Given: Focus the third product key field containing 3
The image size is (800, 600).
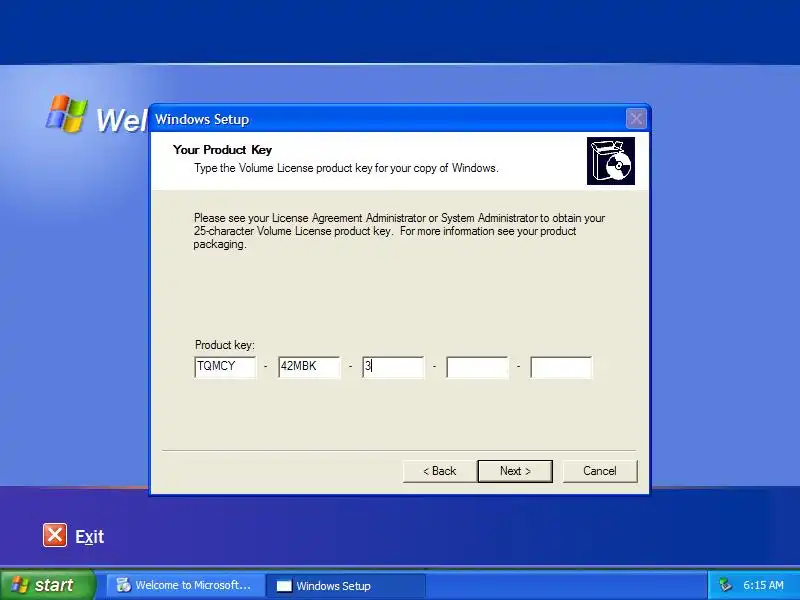Looking at the screenshot, I should pyautogui.click(x=393, y=367).
